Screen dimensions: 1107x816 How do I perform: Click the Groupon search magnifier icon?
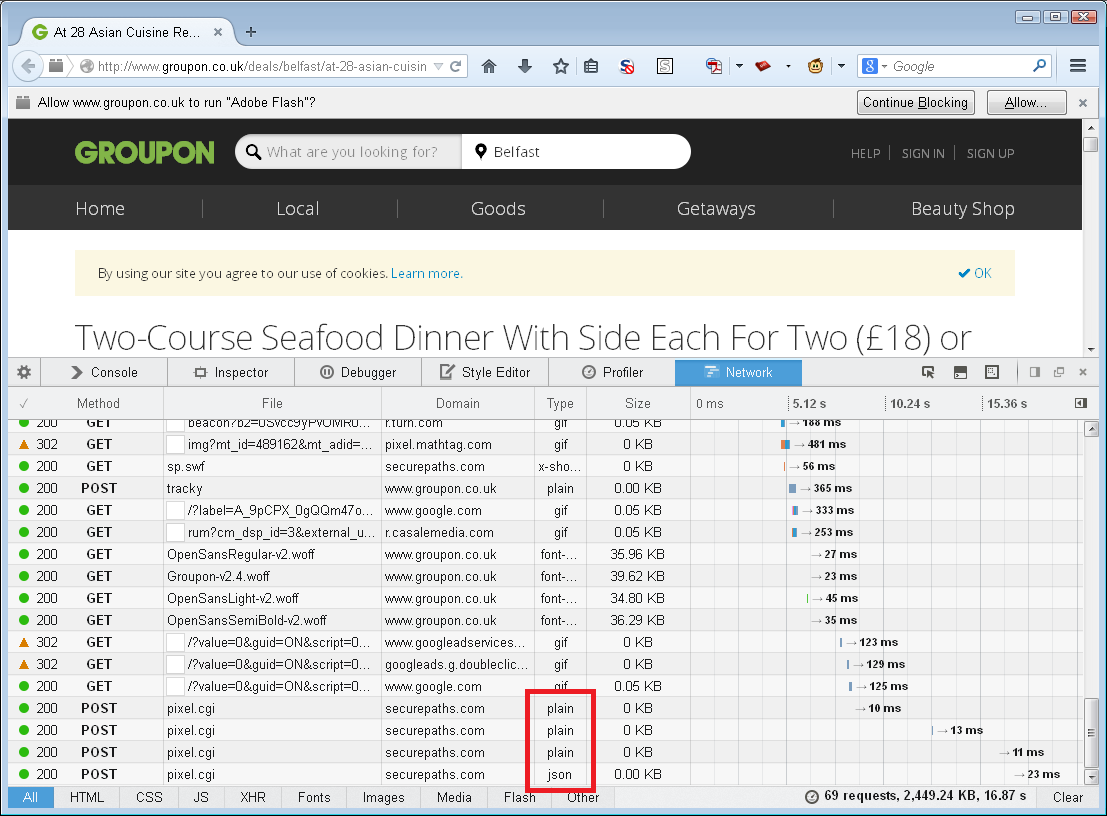coord(253,152)
